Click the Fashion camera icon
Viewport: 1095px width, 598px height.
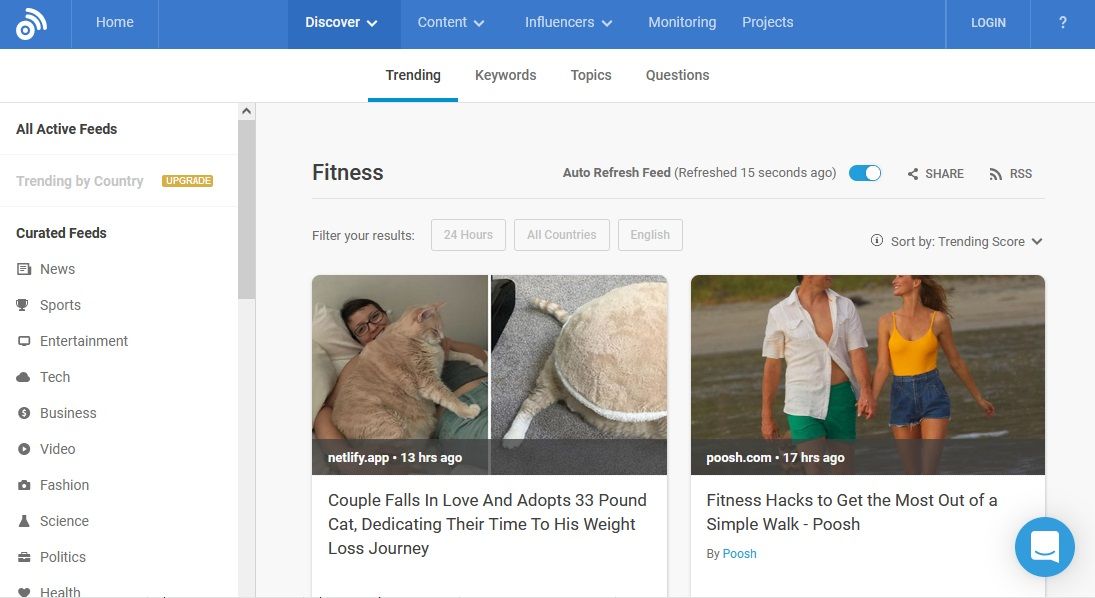[24, 485]
